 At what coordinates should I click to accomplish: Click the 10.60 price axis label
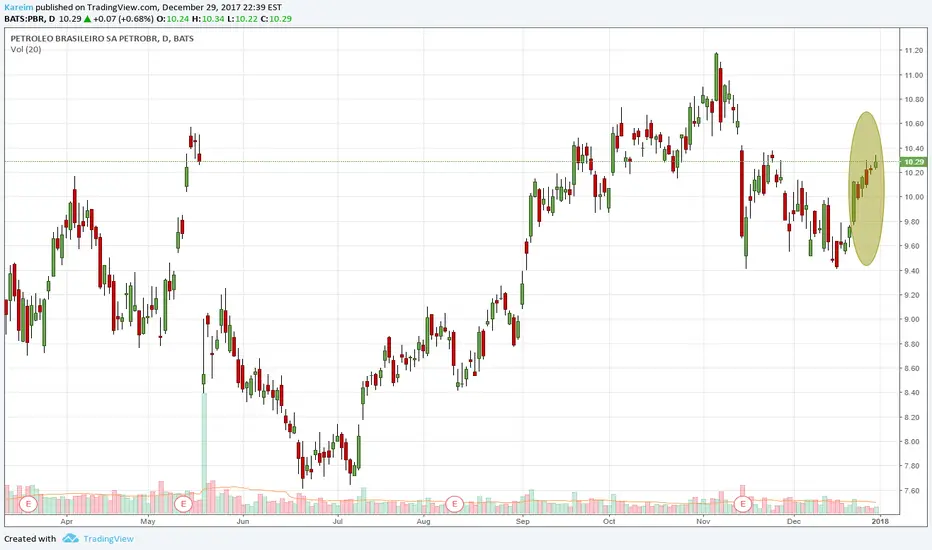pos(914,124)
